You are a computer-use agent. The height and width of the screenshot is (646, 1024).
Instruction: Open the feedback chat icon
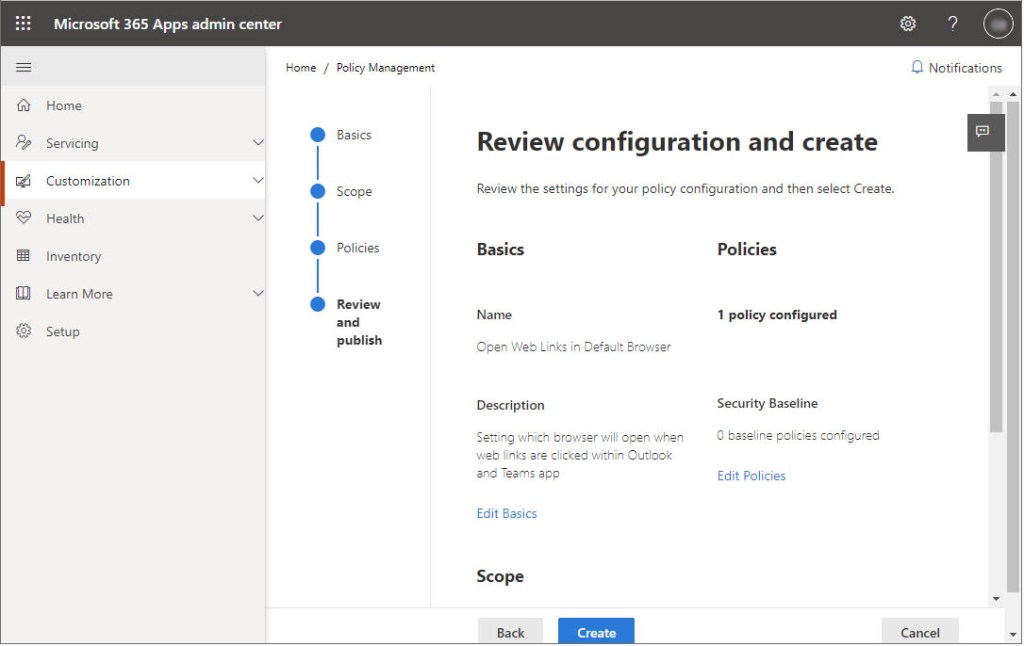tap(984, 132)
